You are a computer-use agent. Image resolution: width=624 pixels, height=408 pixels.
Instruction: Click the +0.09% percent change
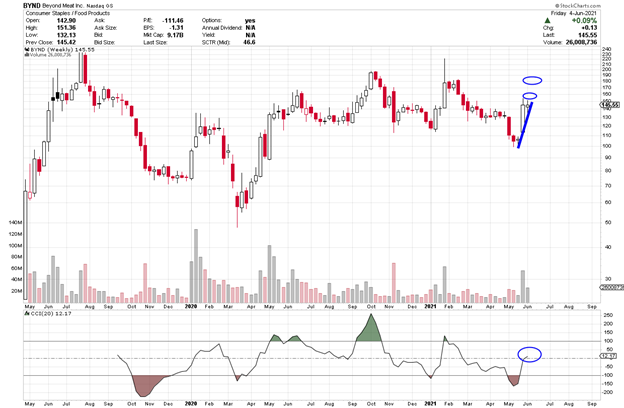(584, 20)
